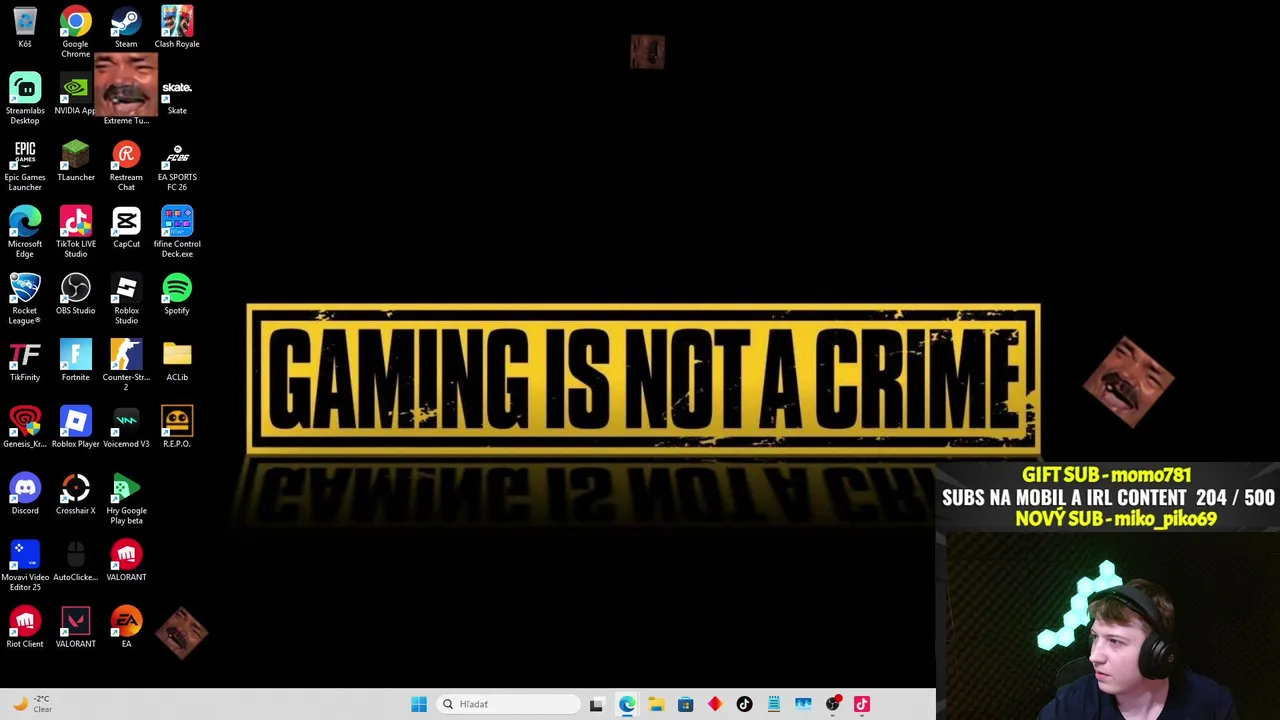1280x720 pixels.
Task: Open the pink TikTok LIVE Studio taskbar icon
Action: click(862, 704)
